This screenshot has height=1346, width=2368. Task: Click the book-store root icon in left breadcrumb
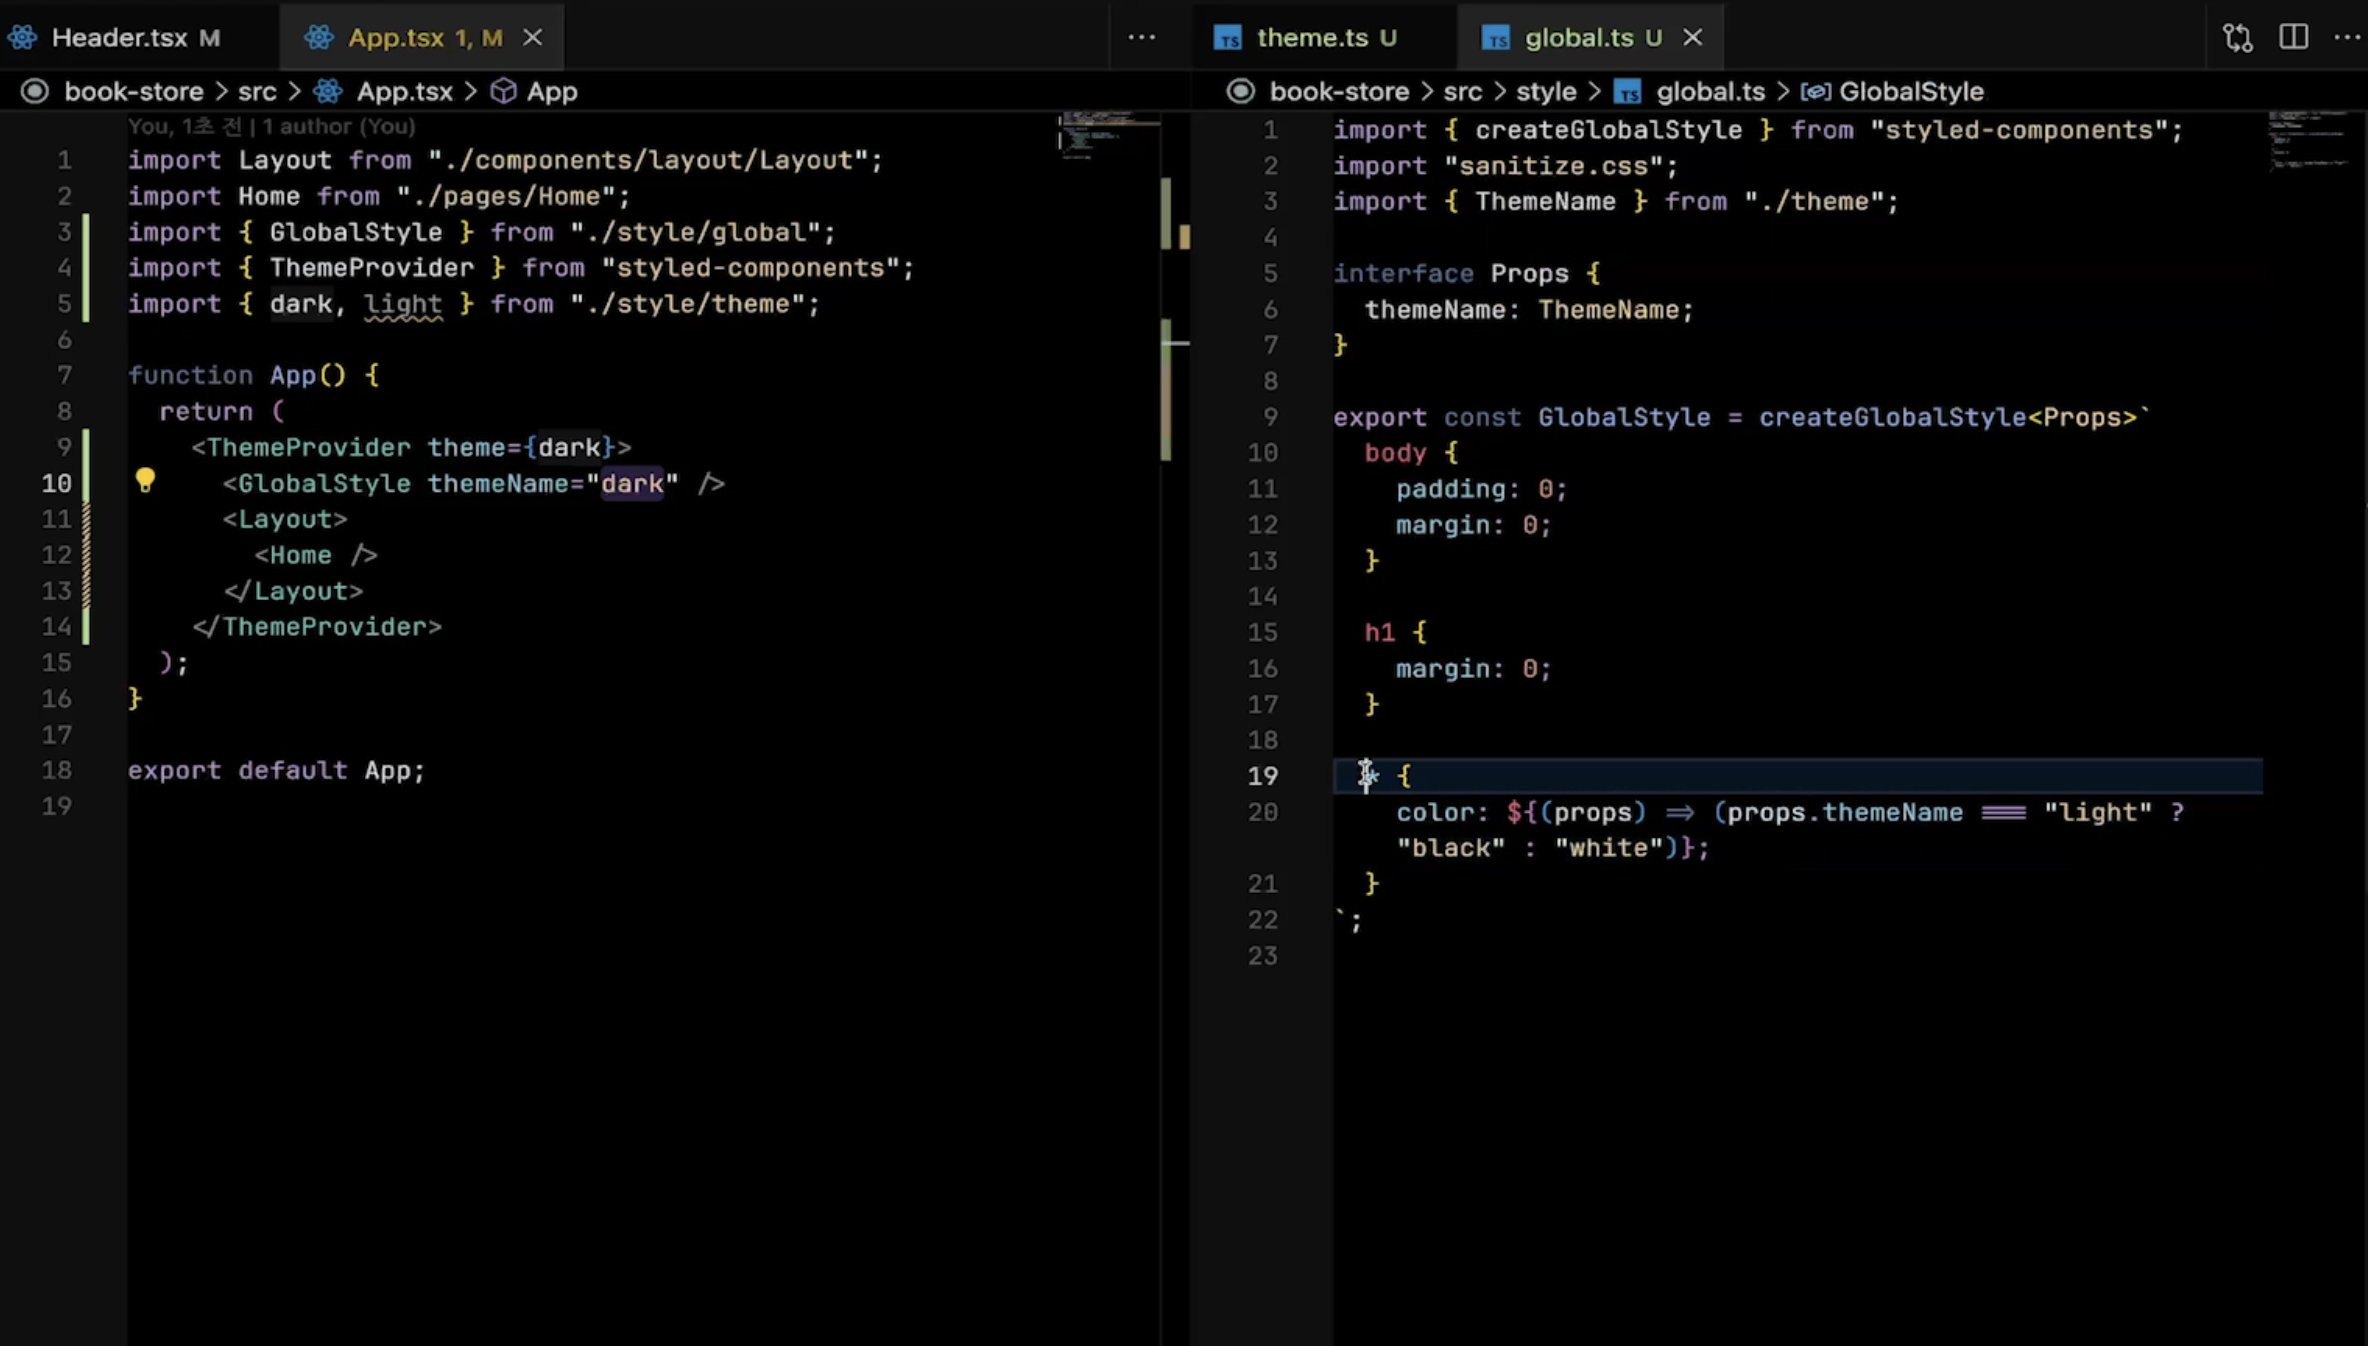point(35,92)
